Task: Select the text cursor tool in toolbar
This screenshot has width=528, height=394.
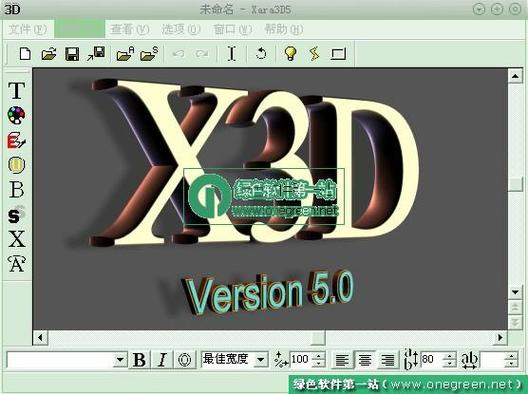Action: pyautogui.click(x=232, y=54)
